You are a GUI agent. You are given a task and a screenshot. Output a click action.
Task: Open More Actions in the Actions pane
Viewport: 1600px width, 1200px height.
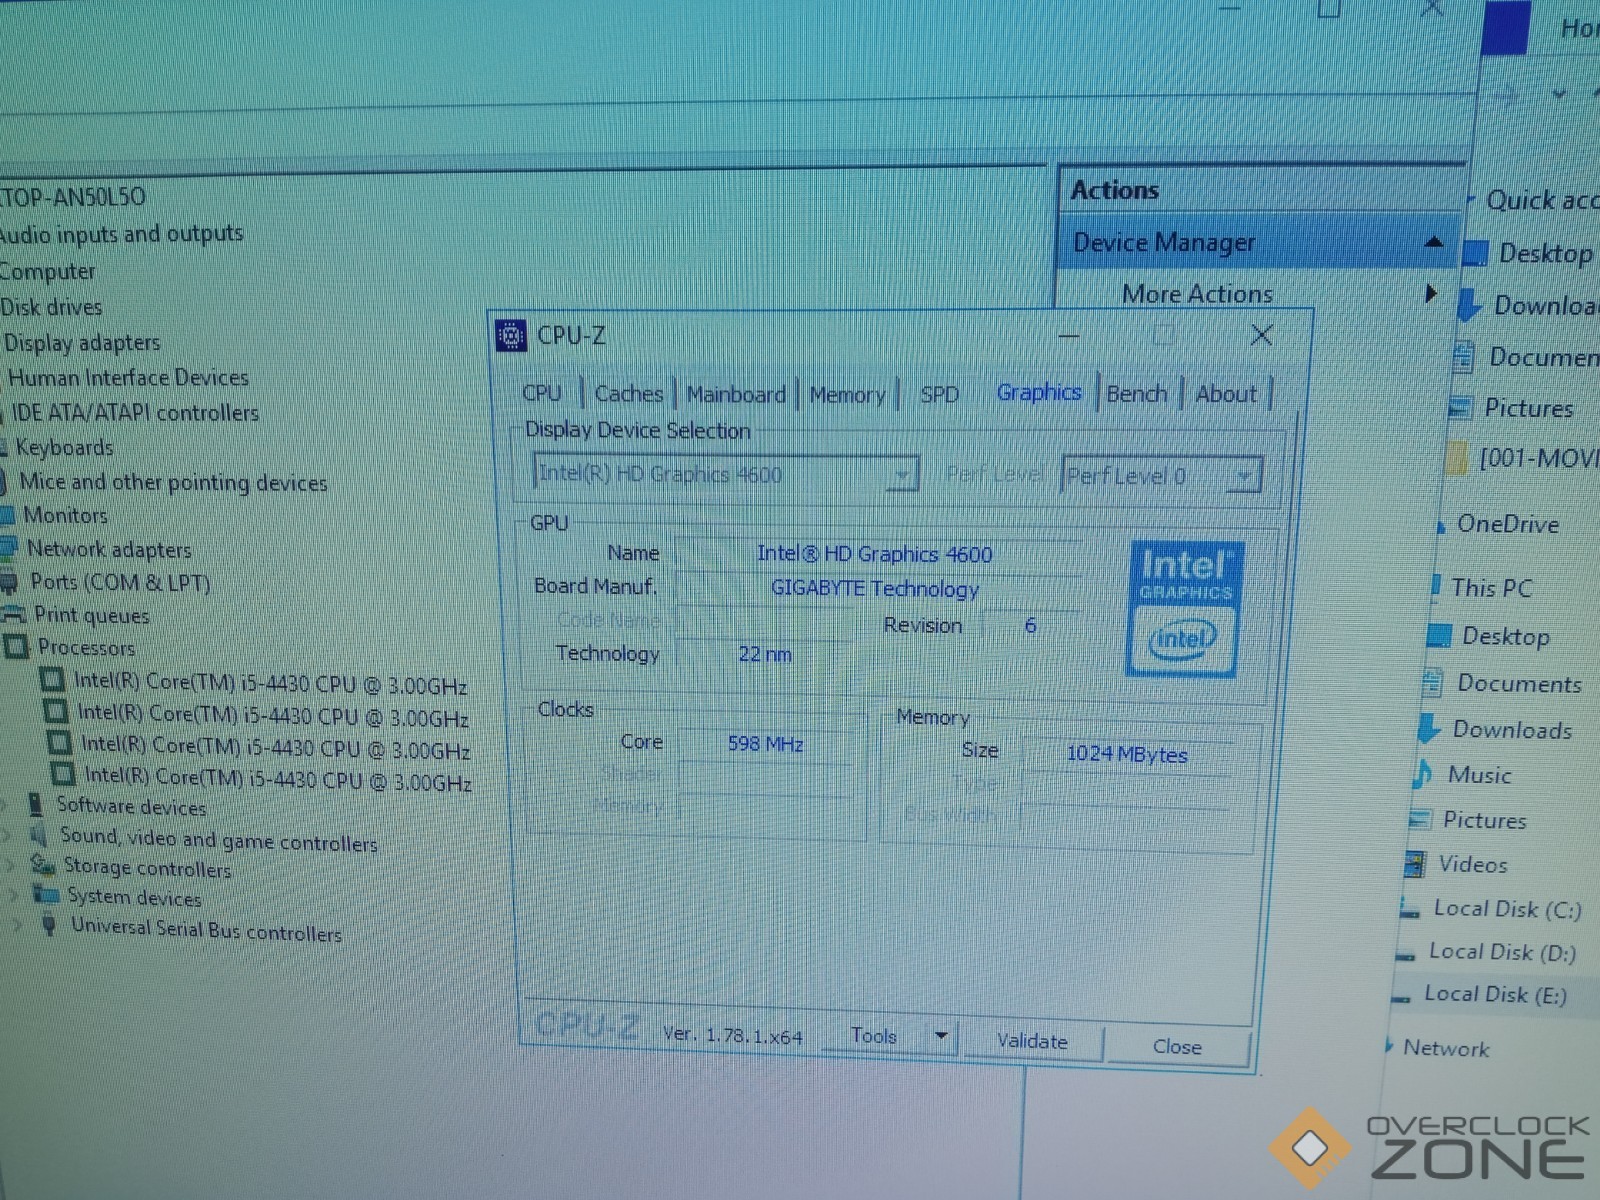[1197, 294]
